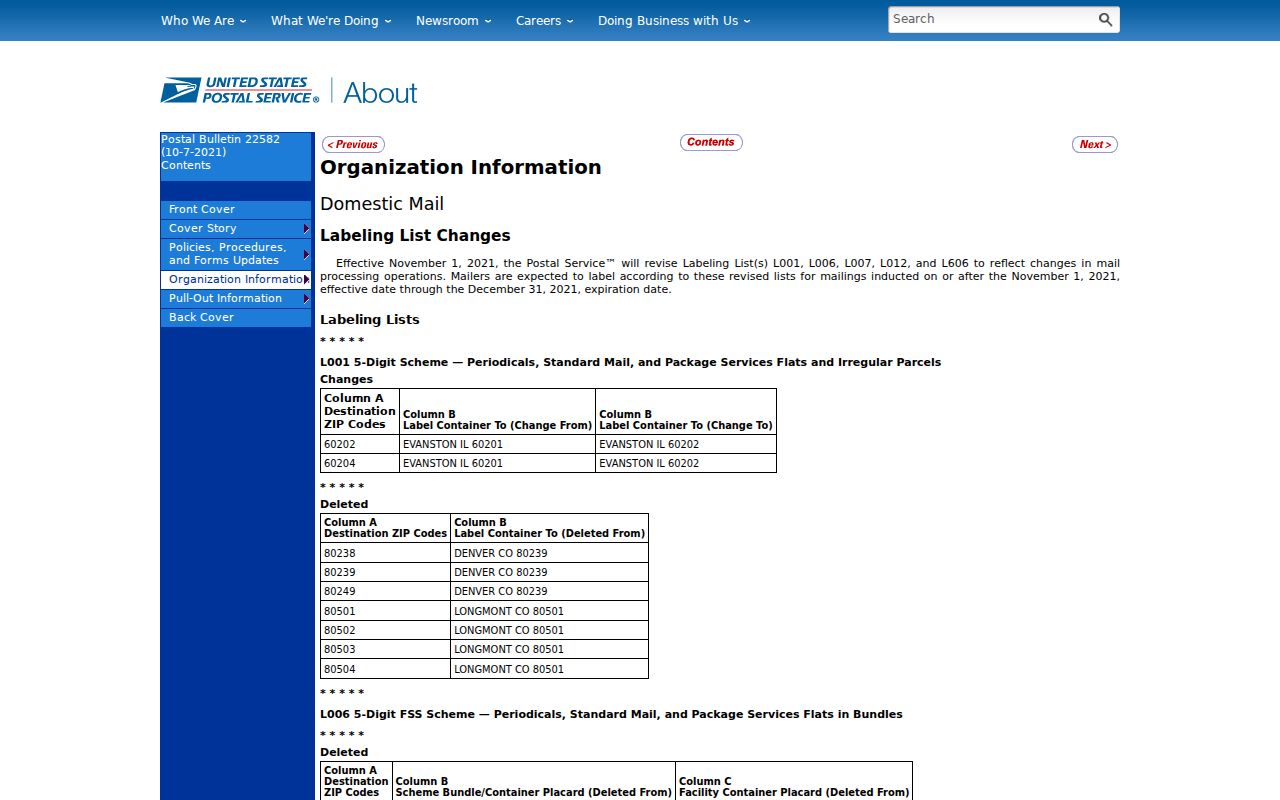Click the About header link
This screenshot has width=1280, height=800.
coord(380,93)
